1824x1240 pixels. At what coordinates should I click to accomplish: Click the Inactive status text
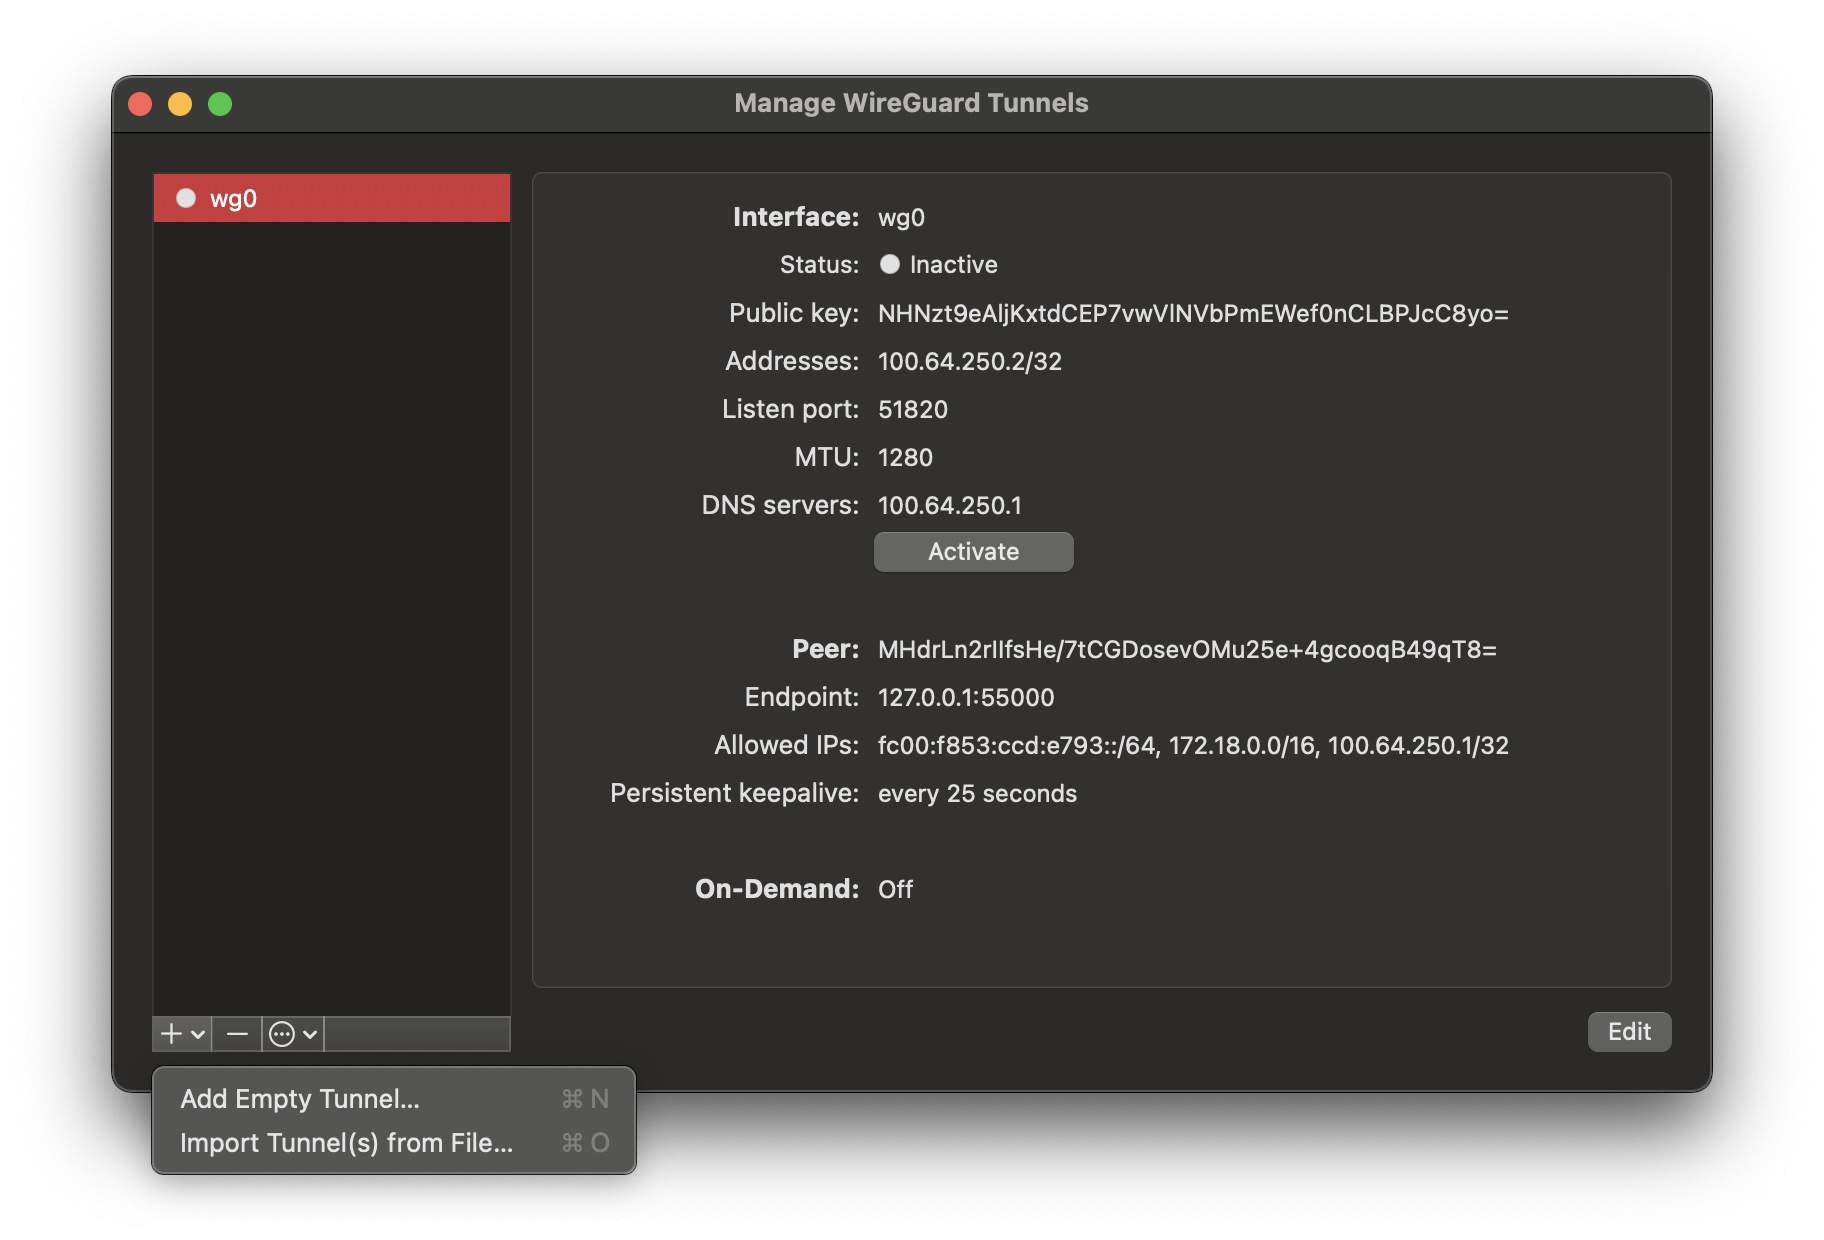(954, 264)
